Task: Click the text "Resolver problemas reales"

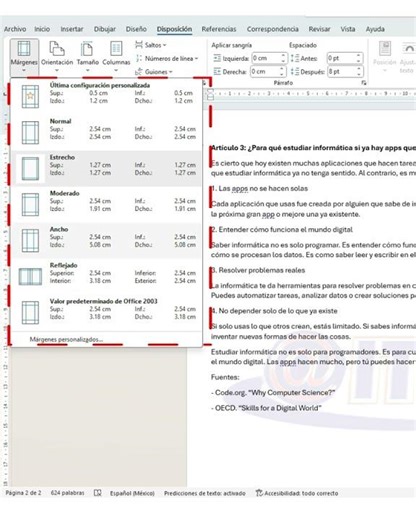Action: (x=262, y=270)
